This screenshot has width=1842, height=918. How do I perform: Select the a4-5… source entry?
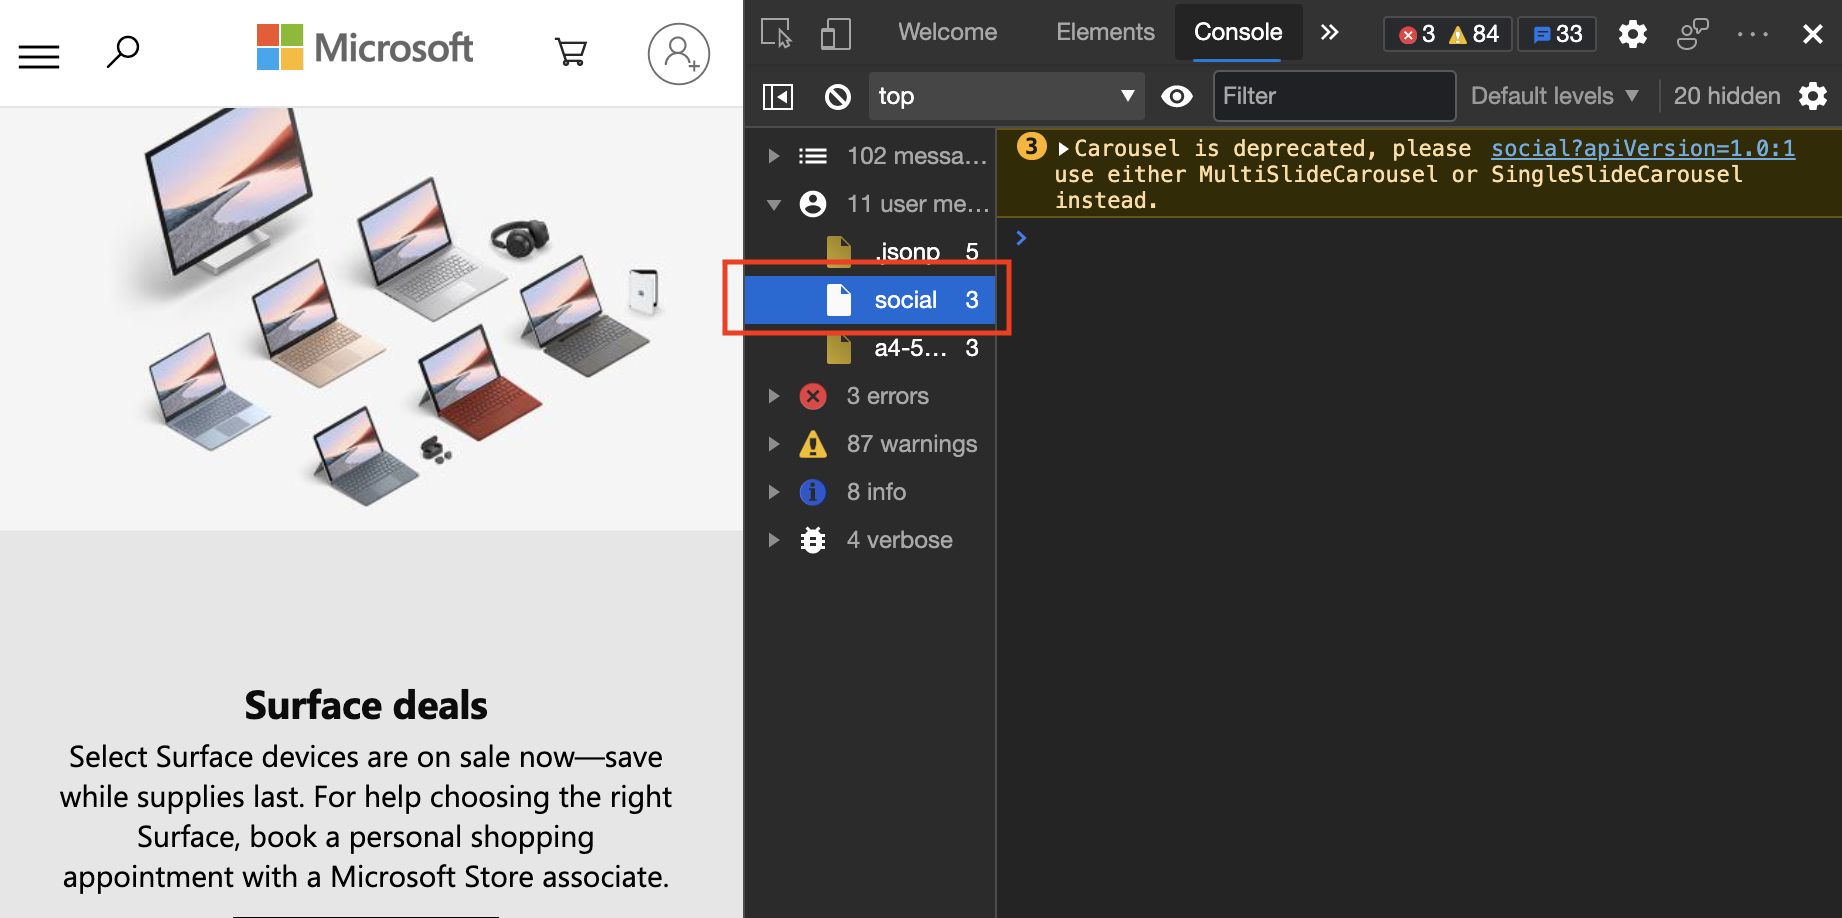[x=870, y=348]
